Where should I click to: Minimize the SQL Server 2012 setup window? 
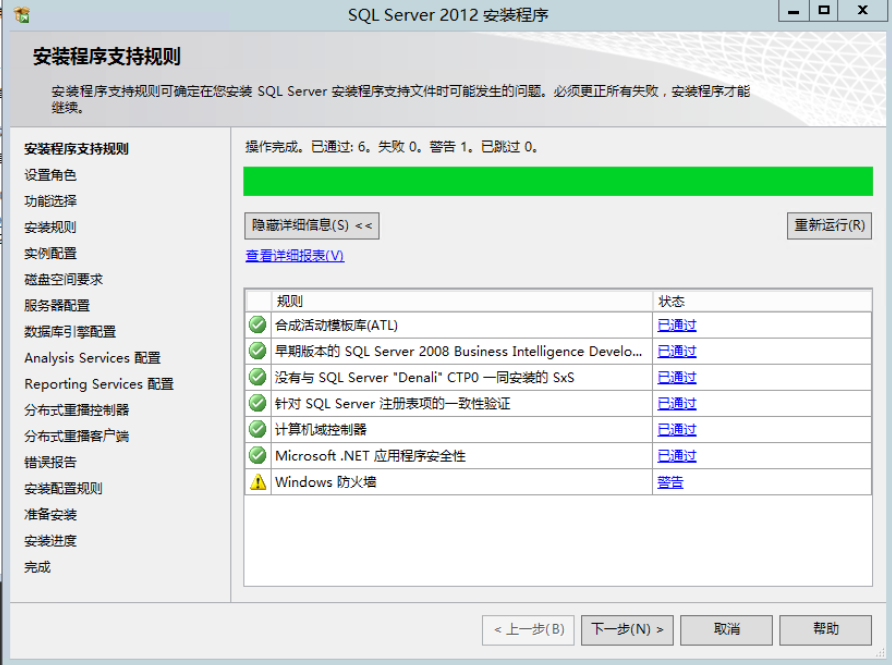coord(794,11)
